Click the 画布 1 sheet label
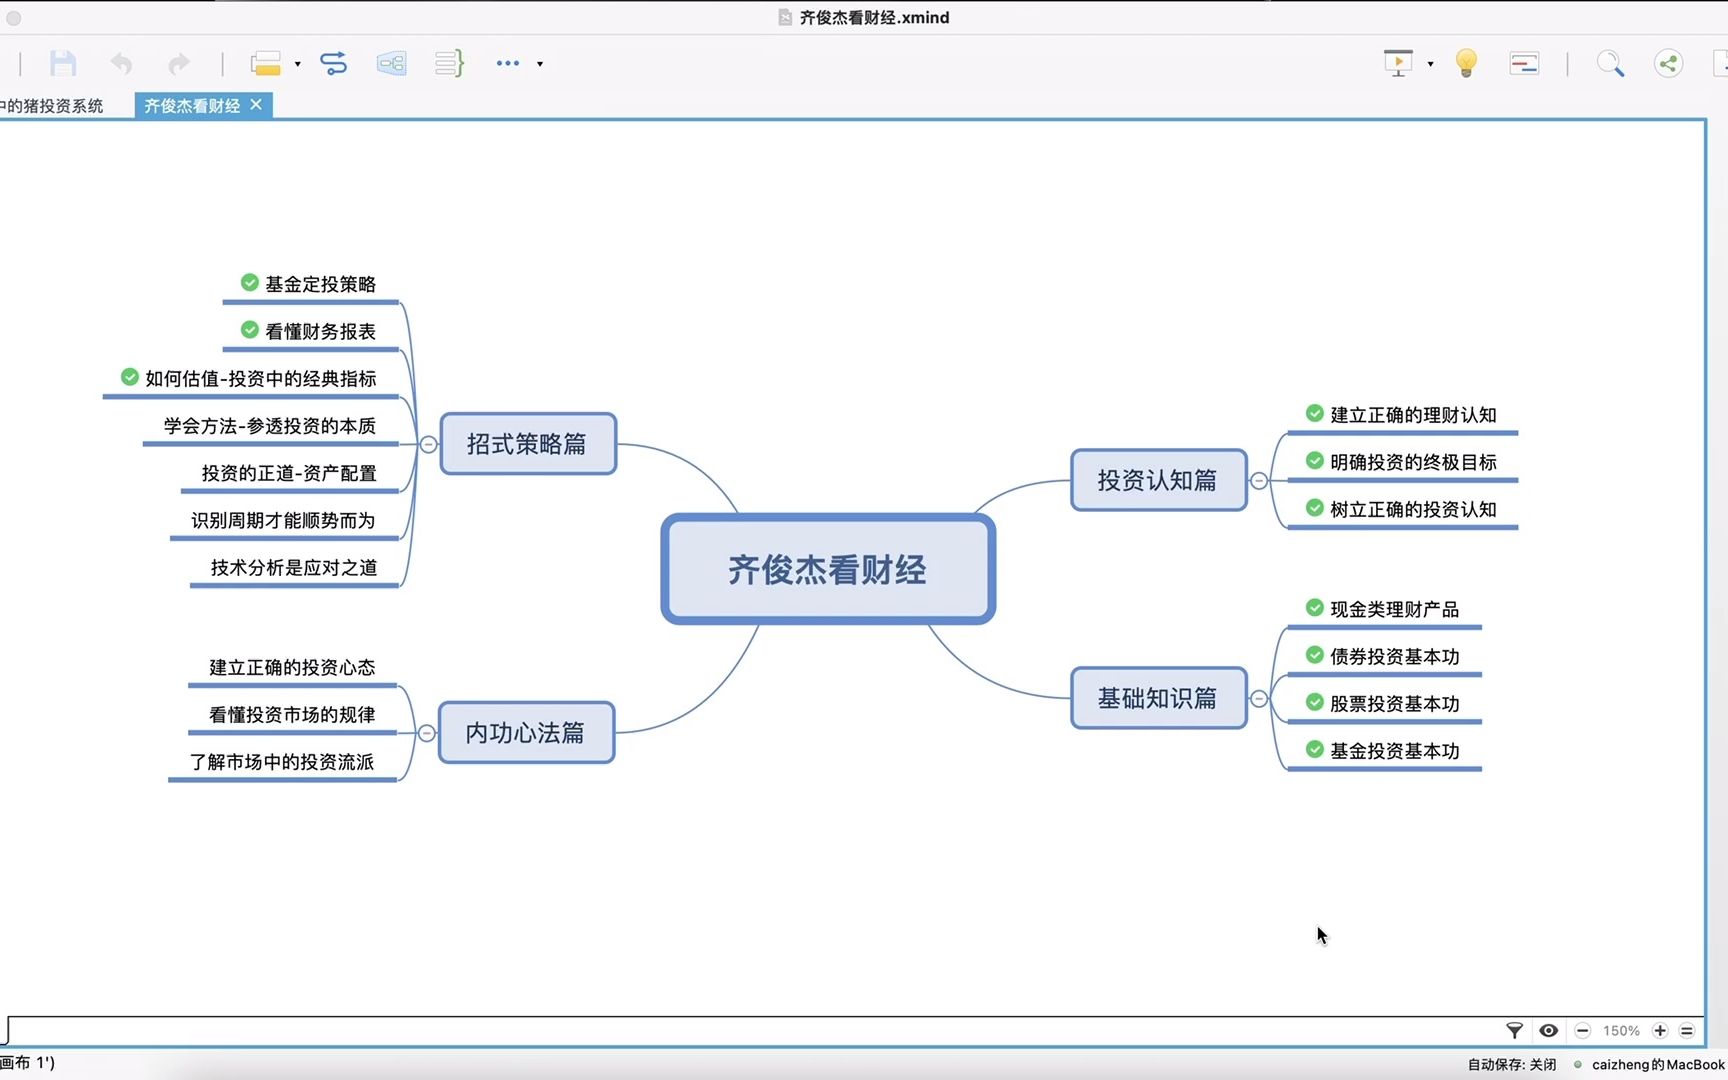This screenshot has width=1728, height=1080. pyautogui.click(x=28, y=1063)
